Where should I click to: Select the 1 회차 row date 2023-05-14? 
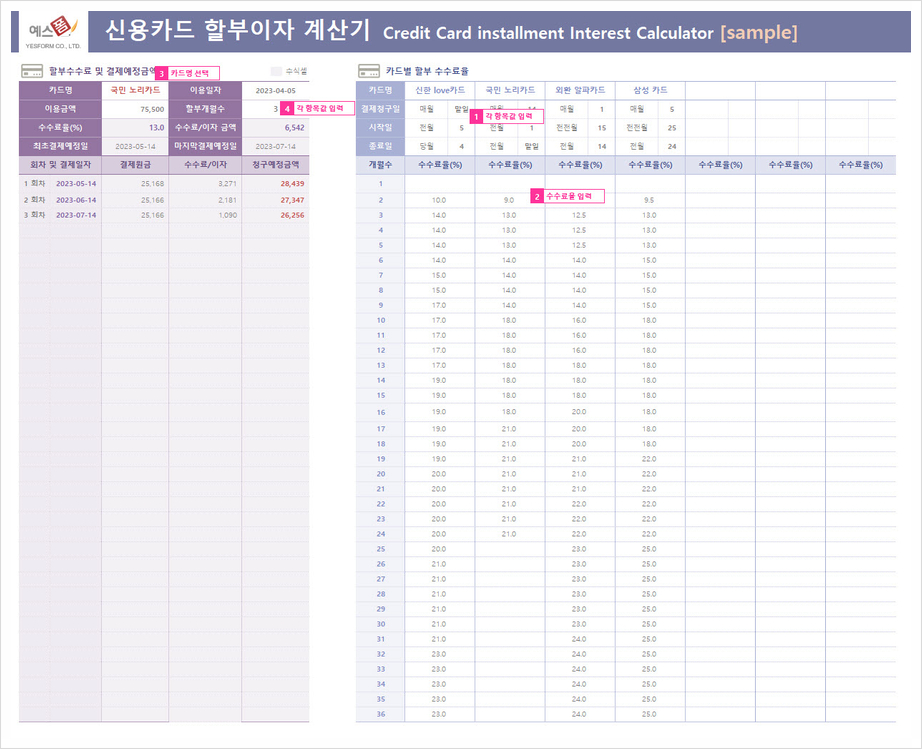(x=76, y=183)
